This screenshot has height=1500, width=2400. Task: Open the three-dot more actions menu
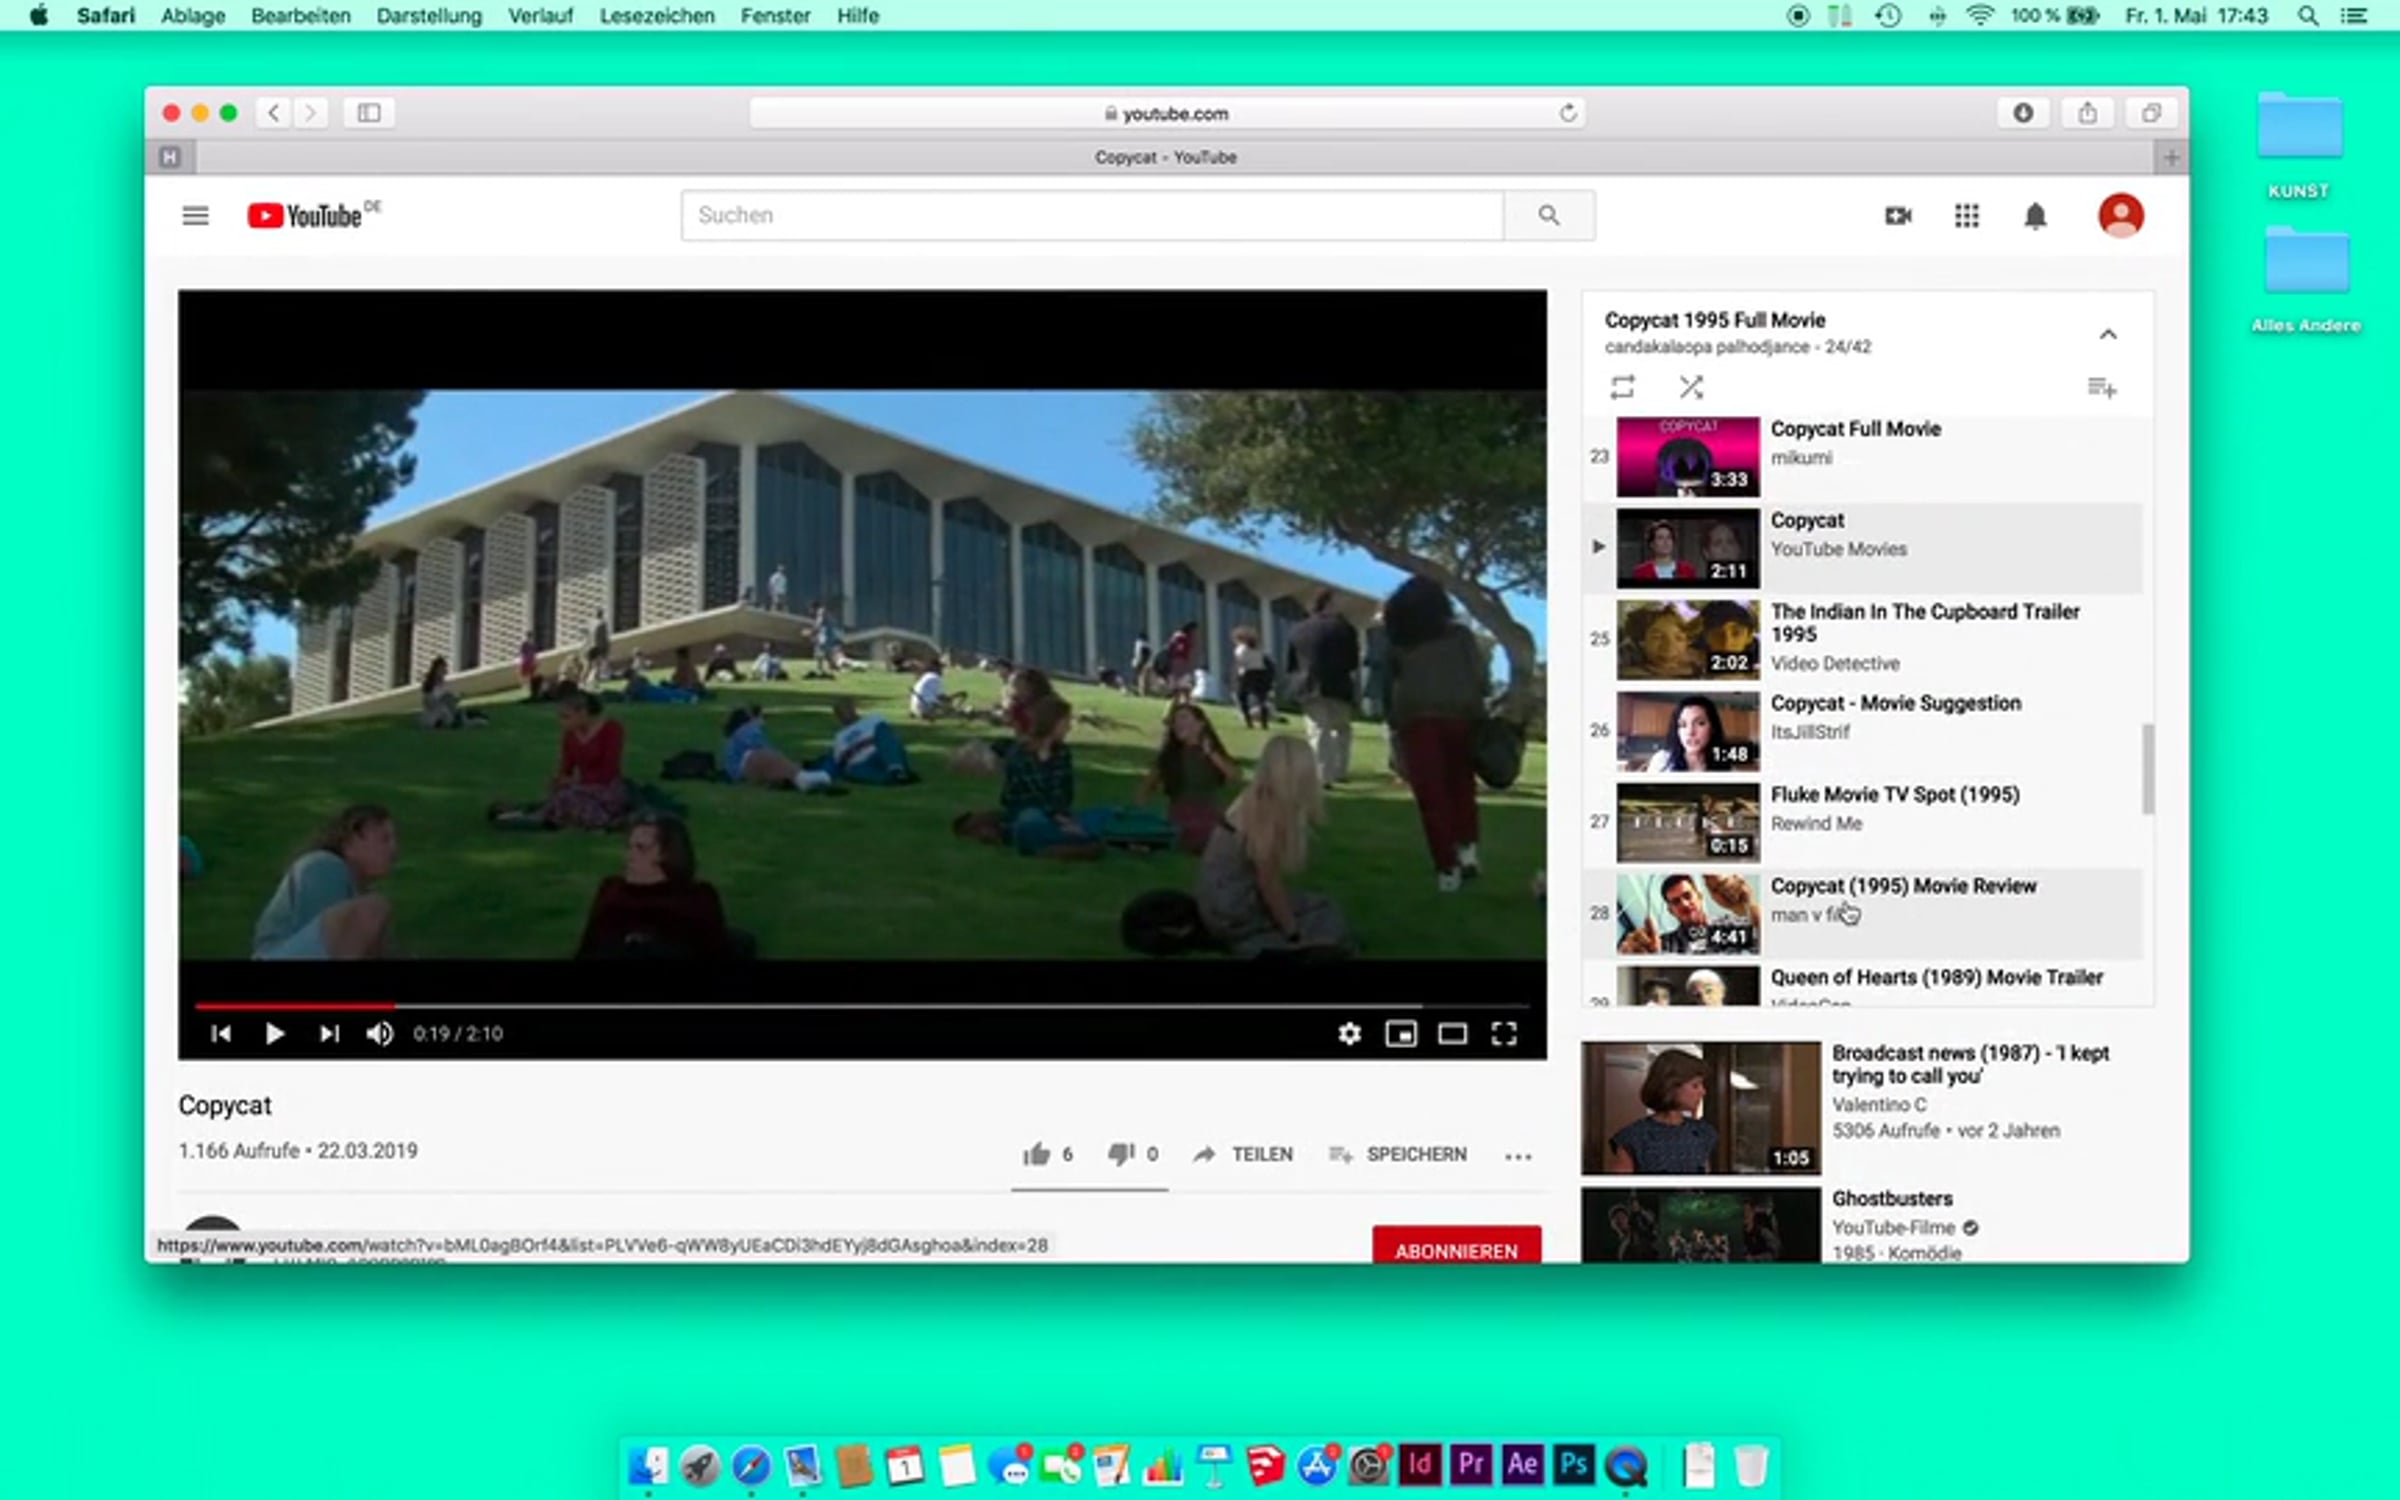click(1517, 1156)
